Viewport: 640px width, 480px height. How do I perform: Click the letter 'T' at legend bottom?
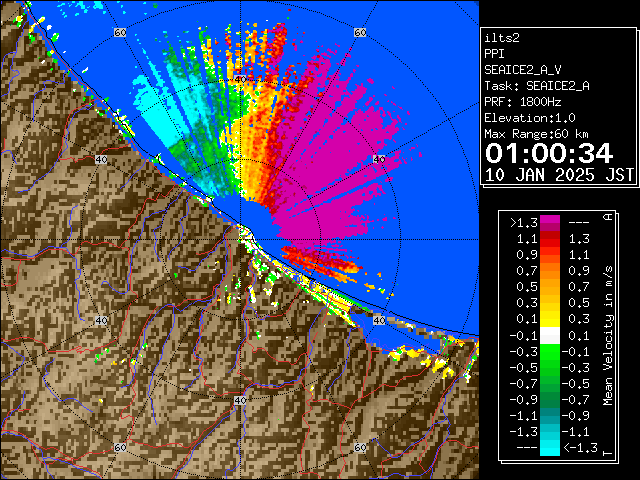click(x=608, y=453)
